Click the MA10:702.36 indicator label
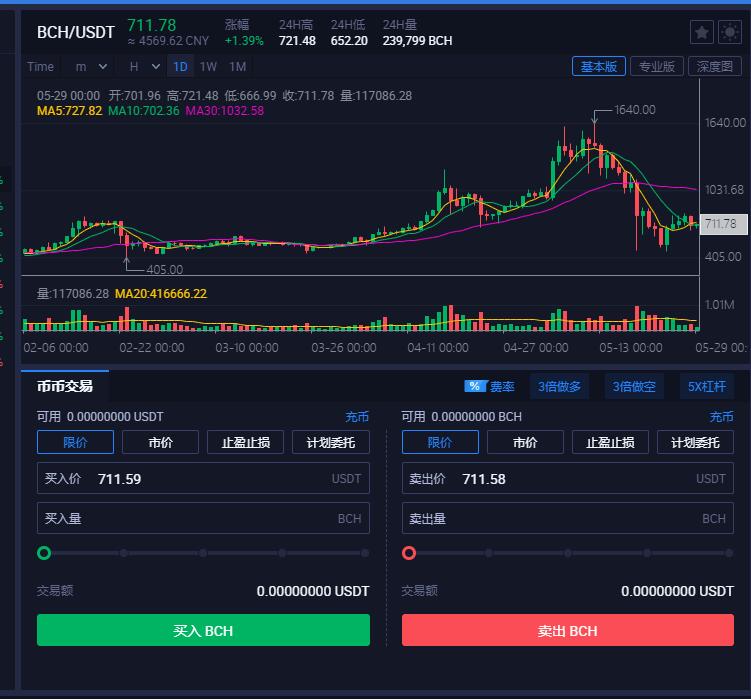 144,111
